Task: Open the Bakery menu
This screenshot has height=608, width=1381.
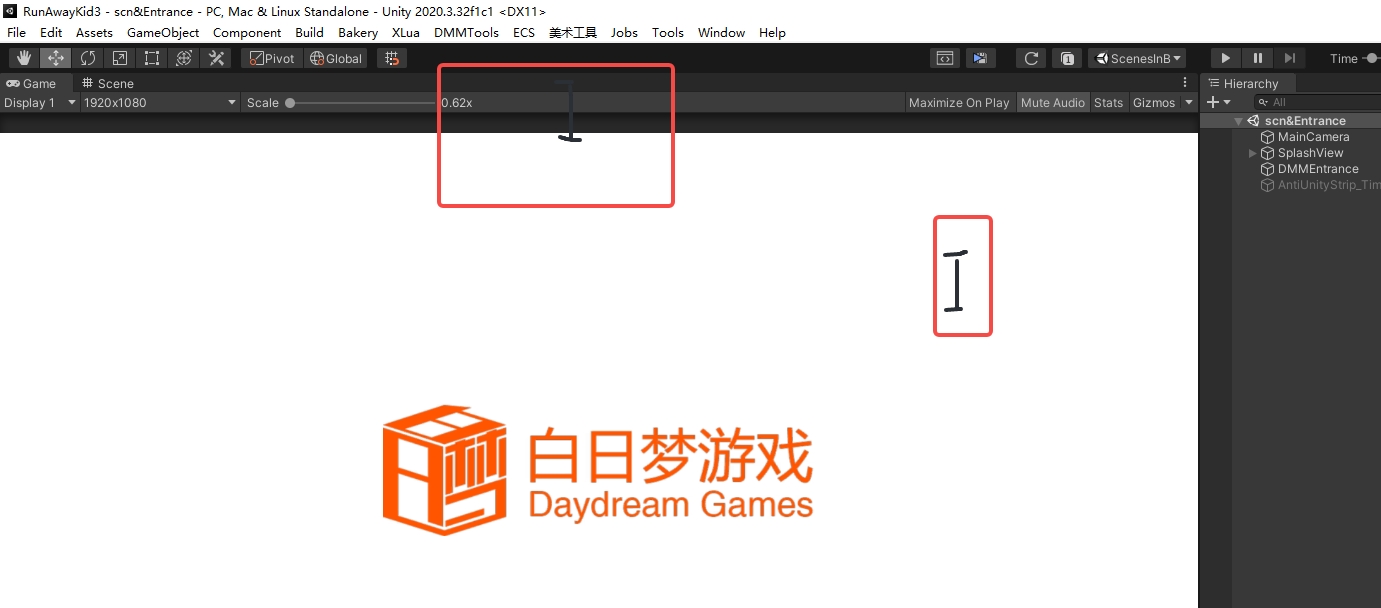Action: point(358,32)
